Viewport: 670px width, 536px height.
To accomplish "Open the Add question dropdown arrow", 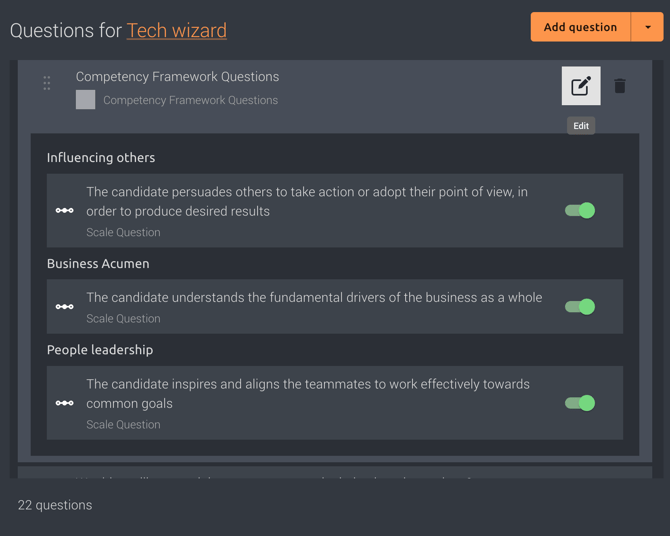I will click(647, 27).
